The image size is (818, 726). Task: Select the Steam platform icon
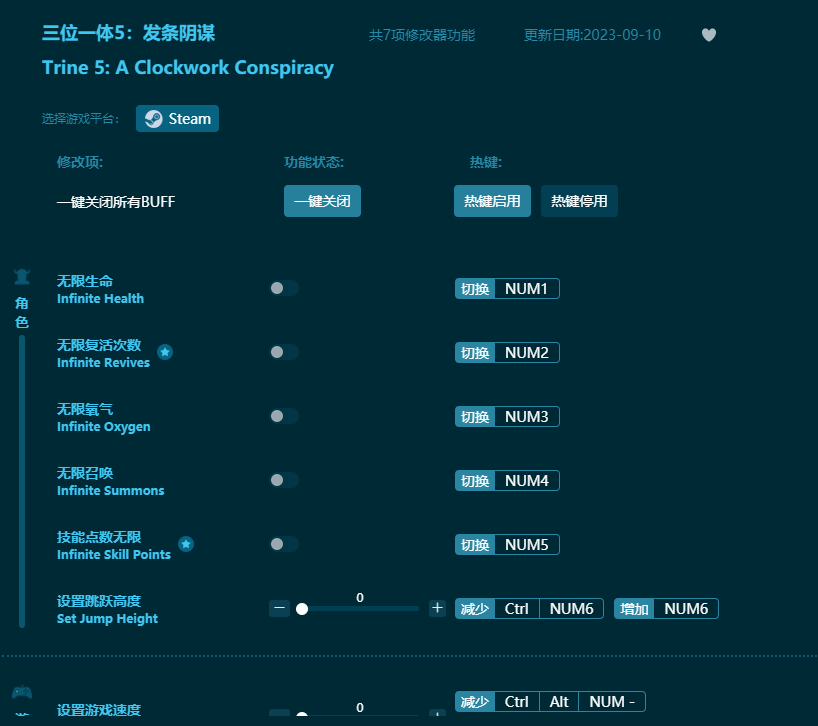coord(152,118)
